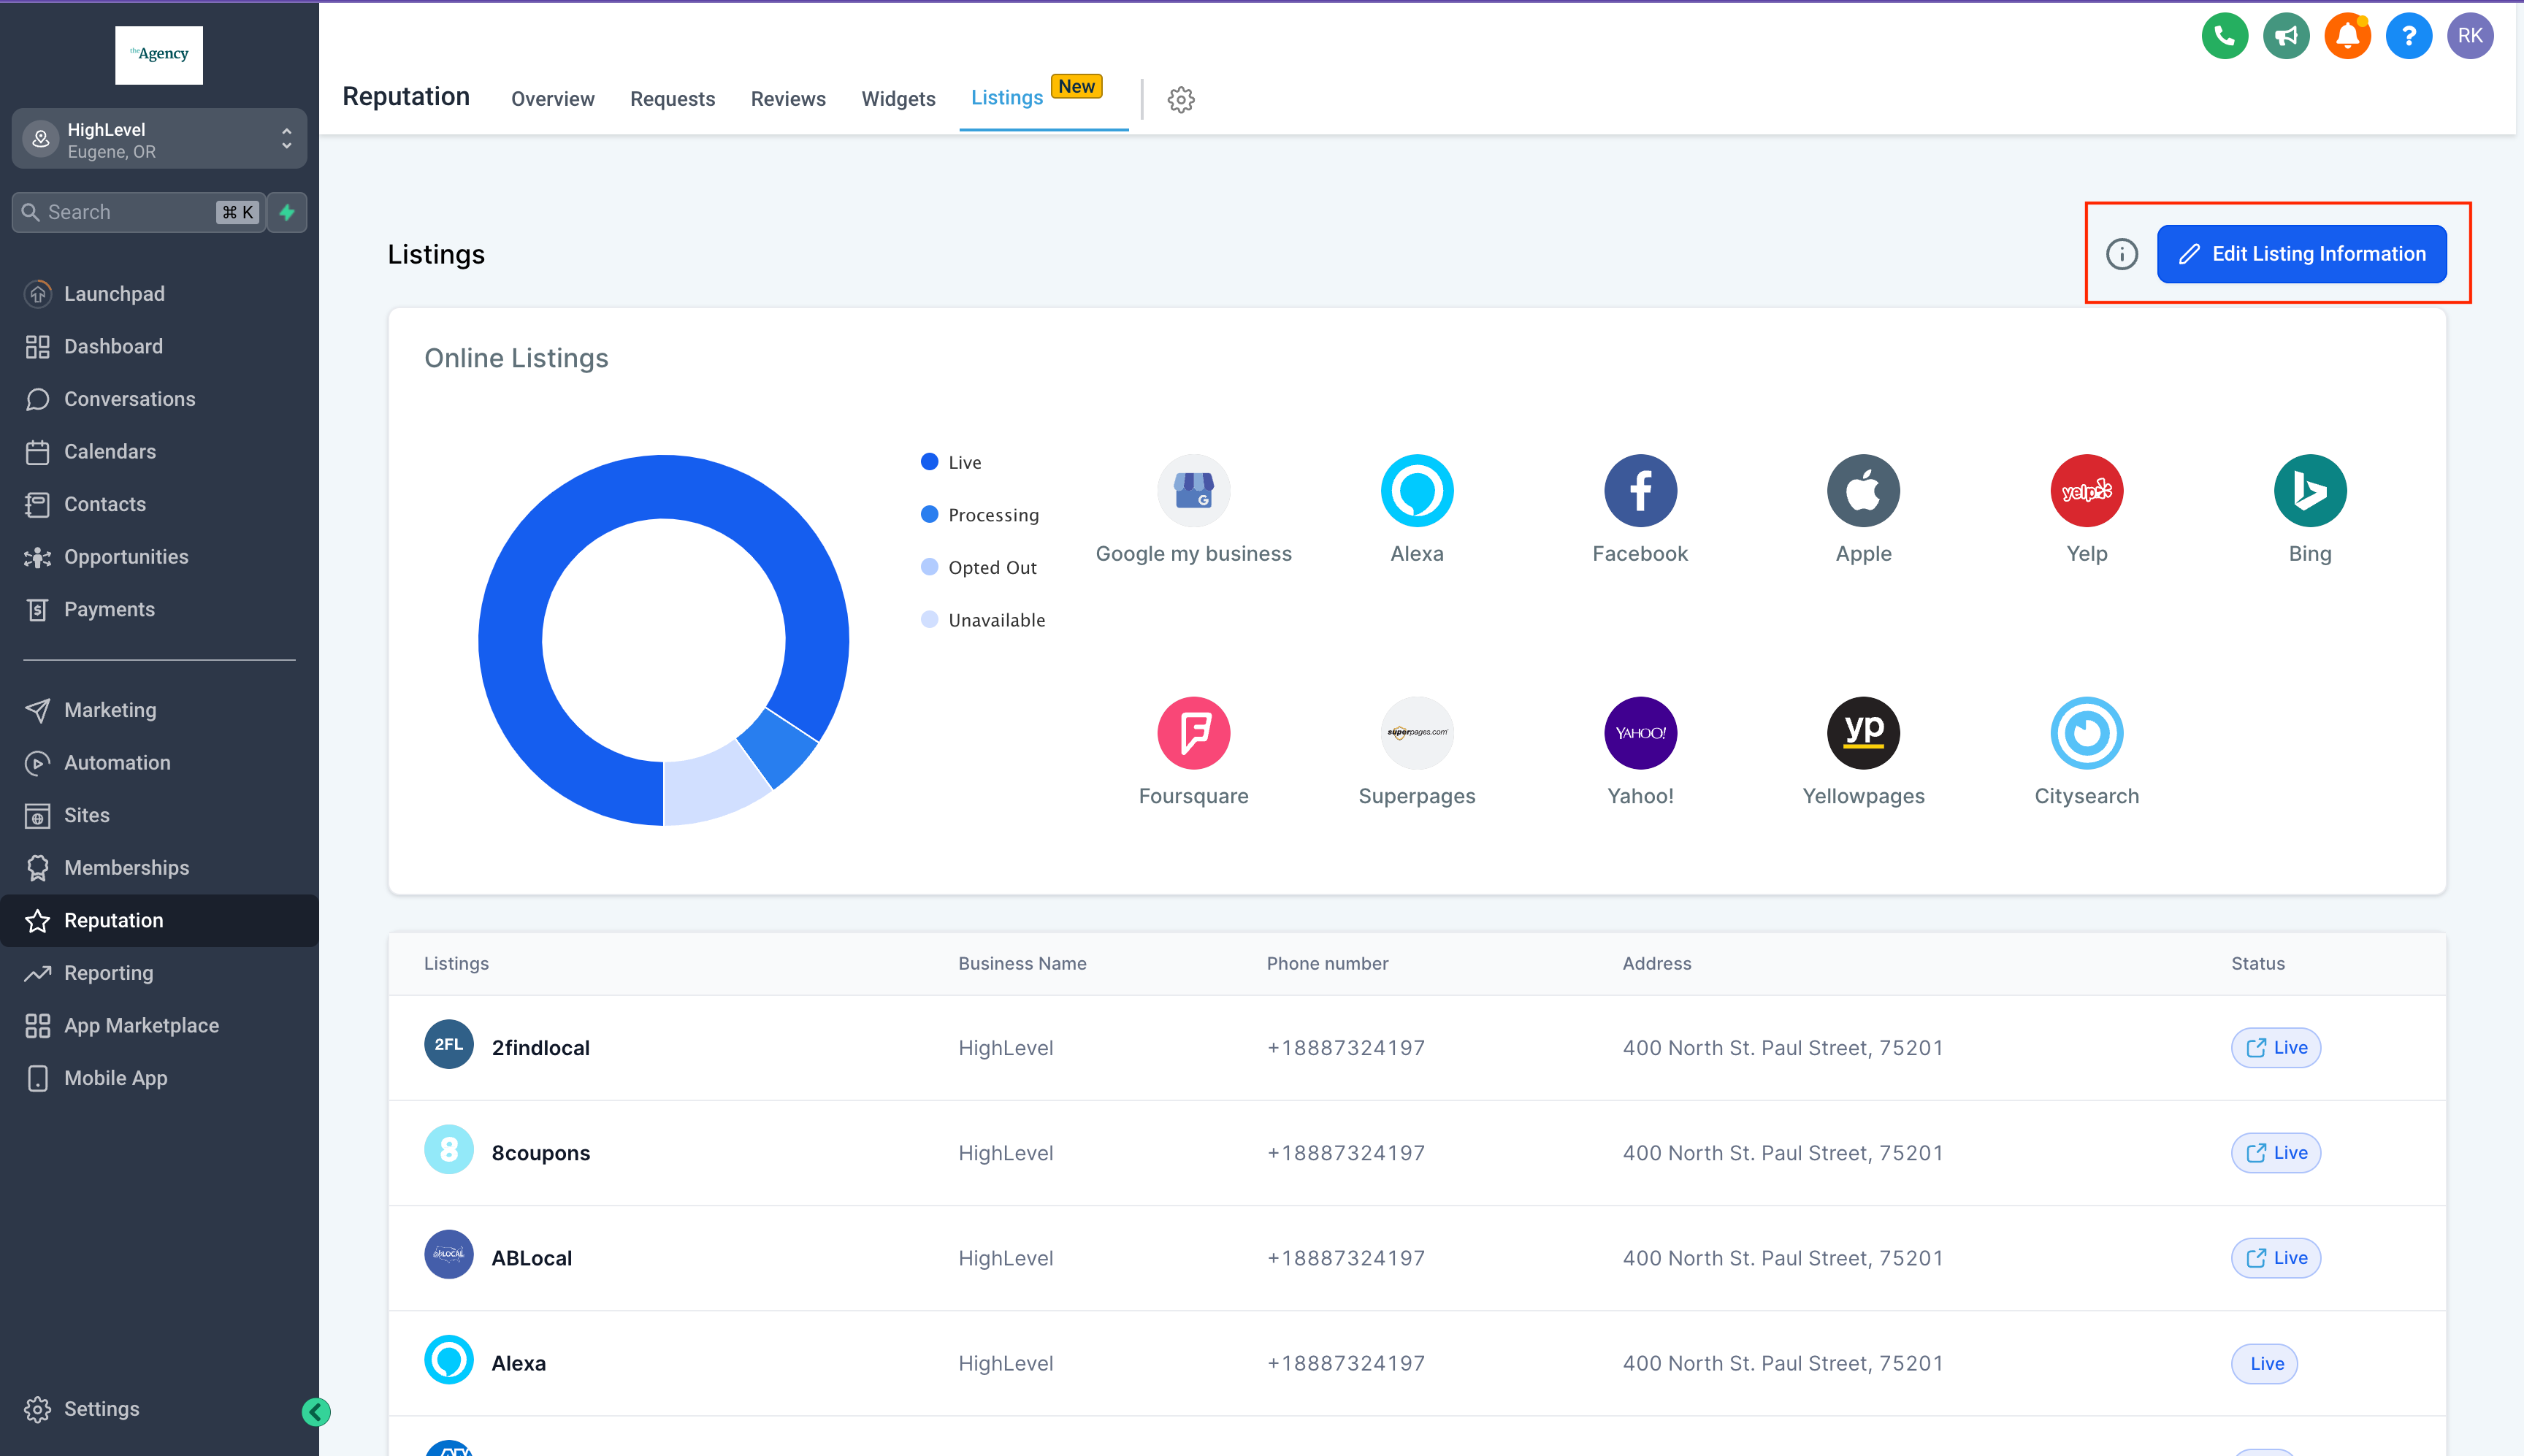Switch to the Overview tab

[x=553, y=99]
